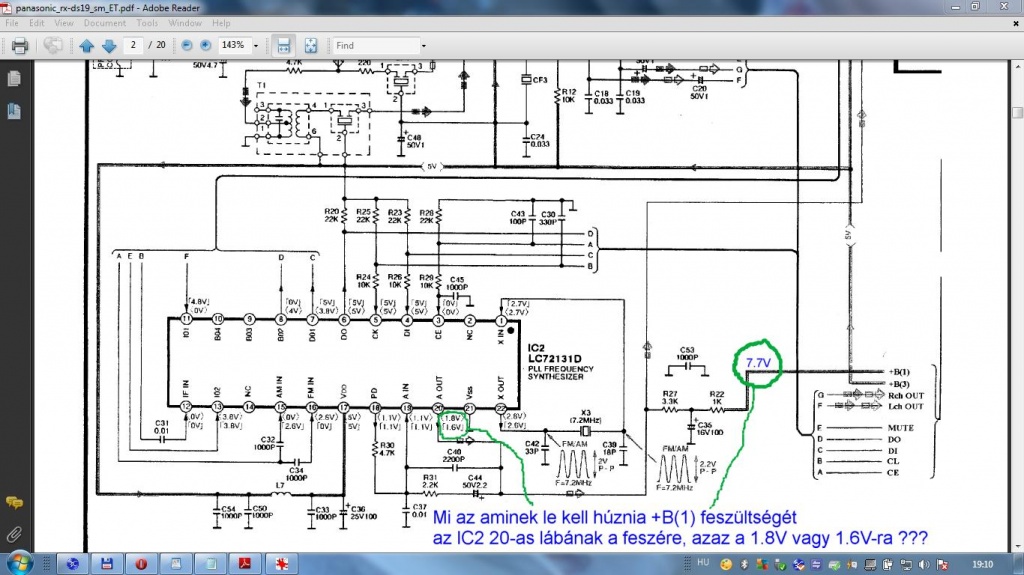This screenshot has height=575, width=1024.
Task: Open the Windows Start button
Action: click(x=19, y=563)
